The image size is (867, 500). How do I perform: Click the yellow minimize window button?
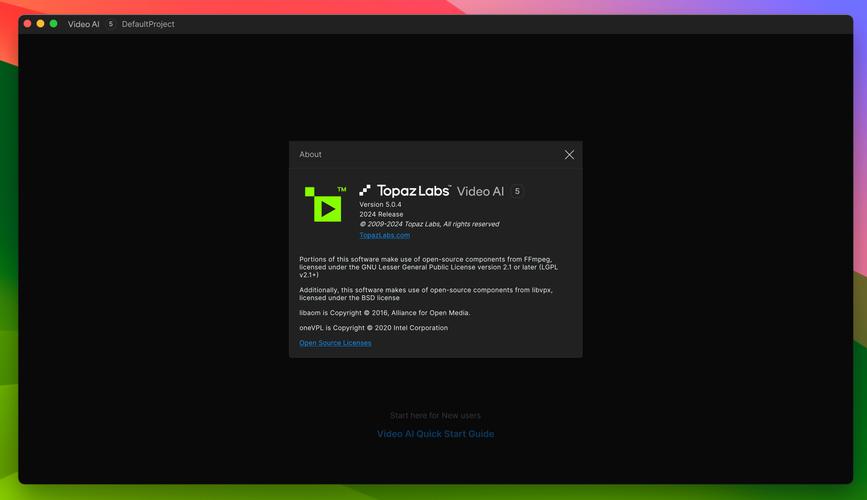click(x=40, y=24)
